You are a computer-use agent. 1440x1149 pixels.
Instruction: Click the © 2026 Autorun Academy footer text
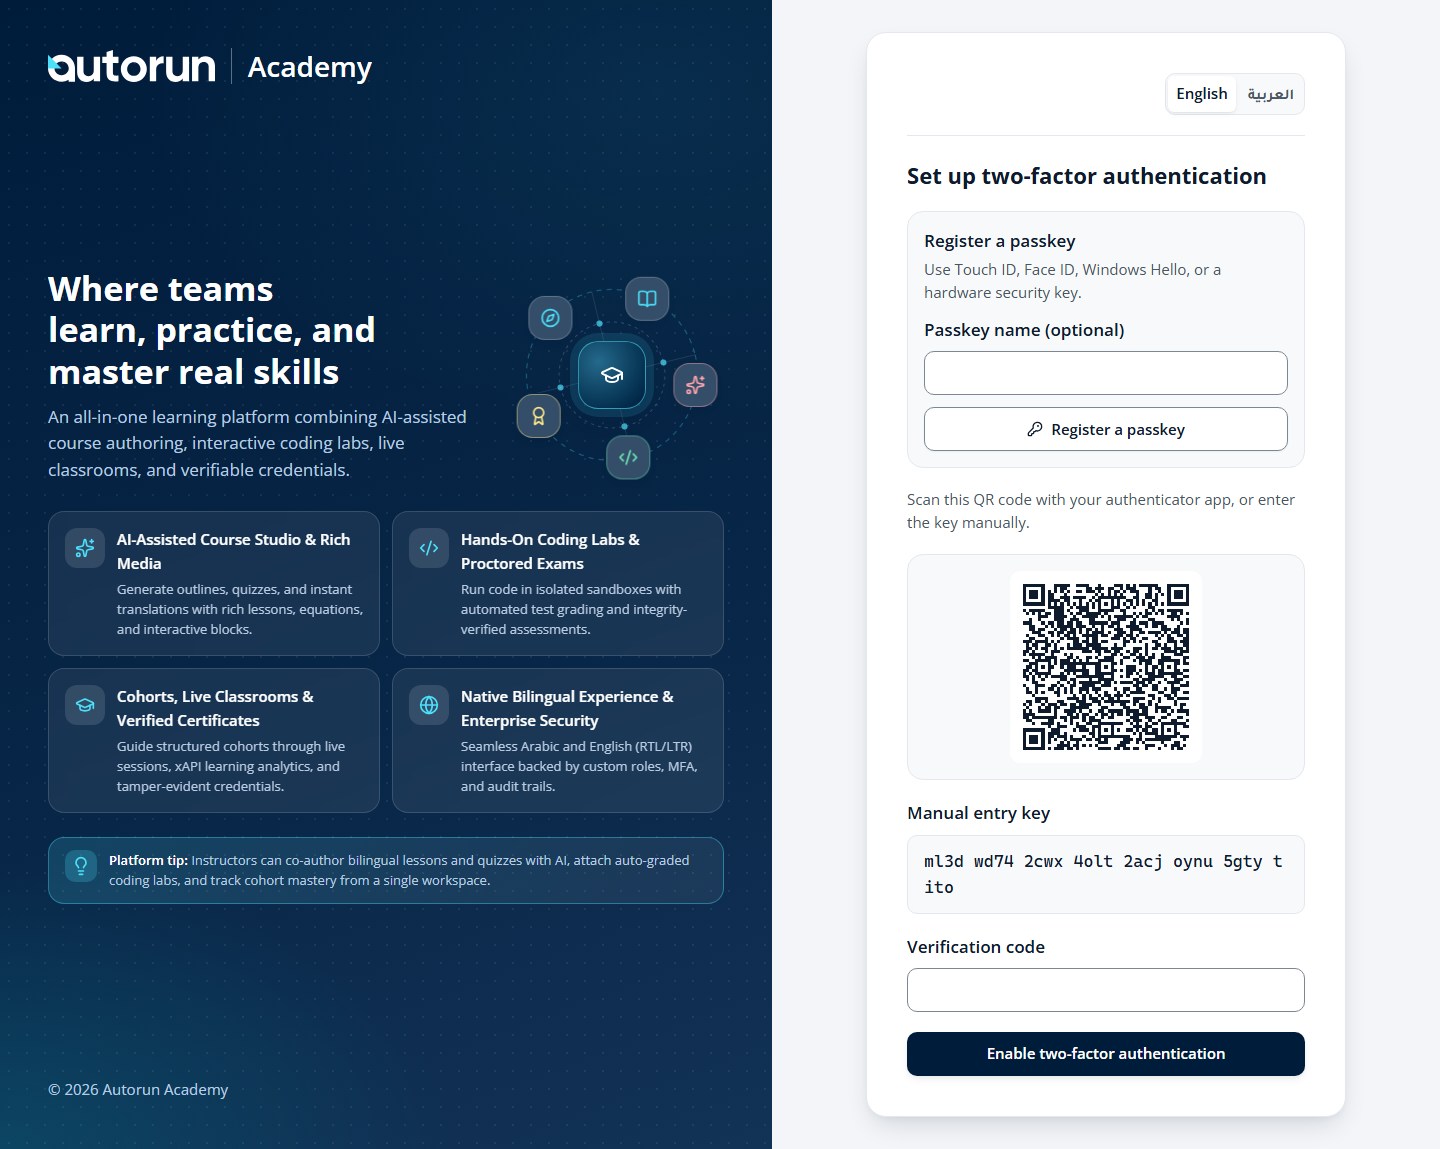(138, 1090)
